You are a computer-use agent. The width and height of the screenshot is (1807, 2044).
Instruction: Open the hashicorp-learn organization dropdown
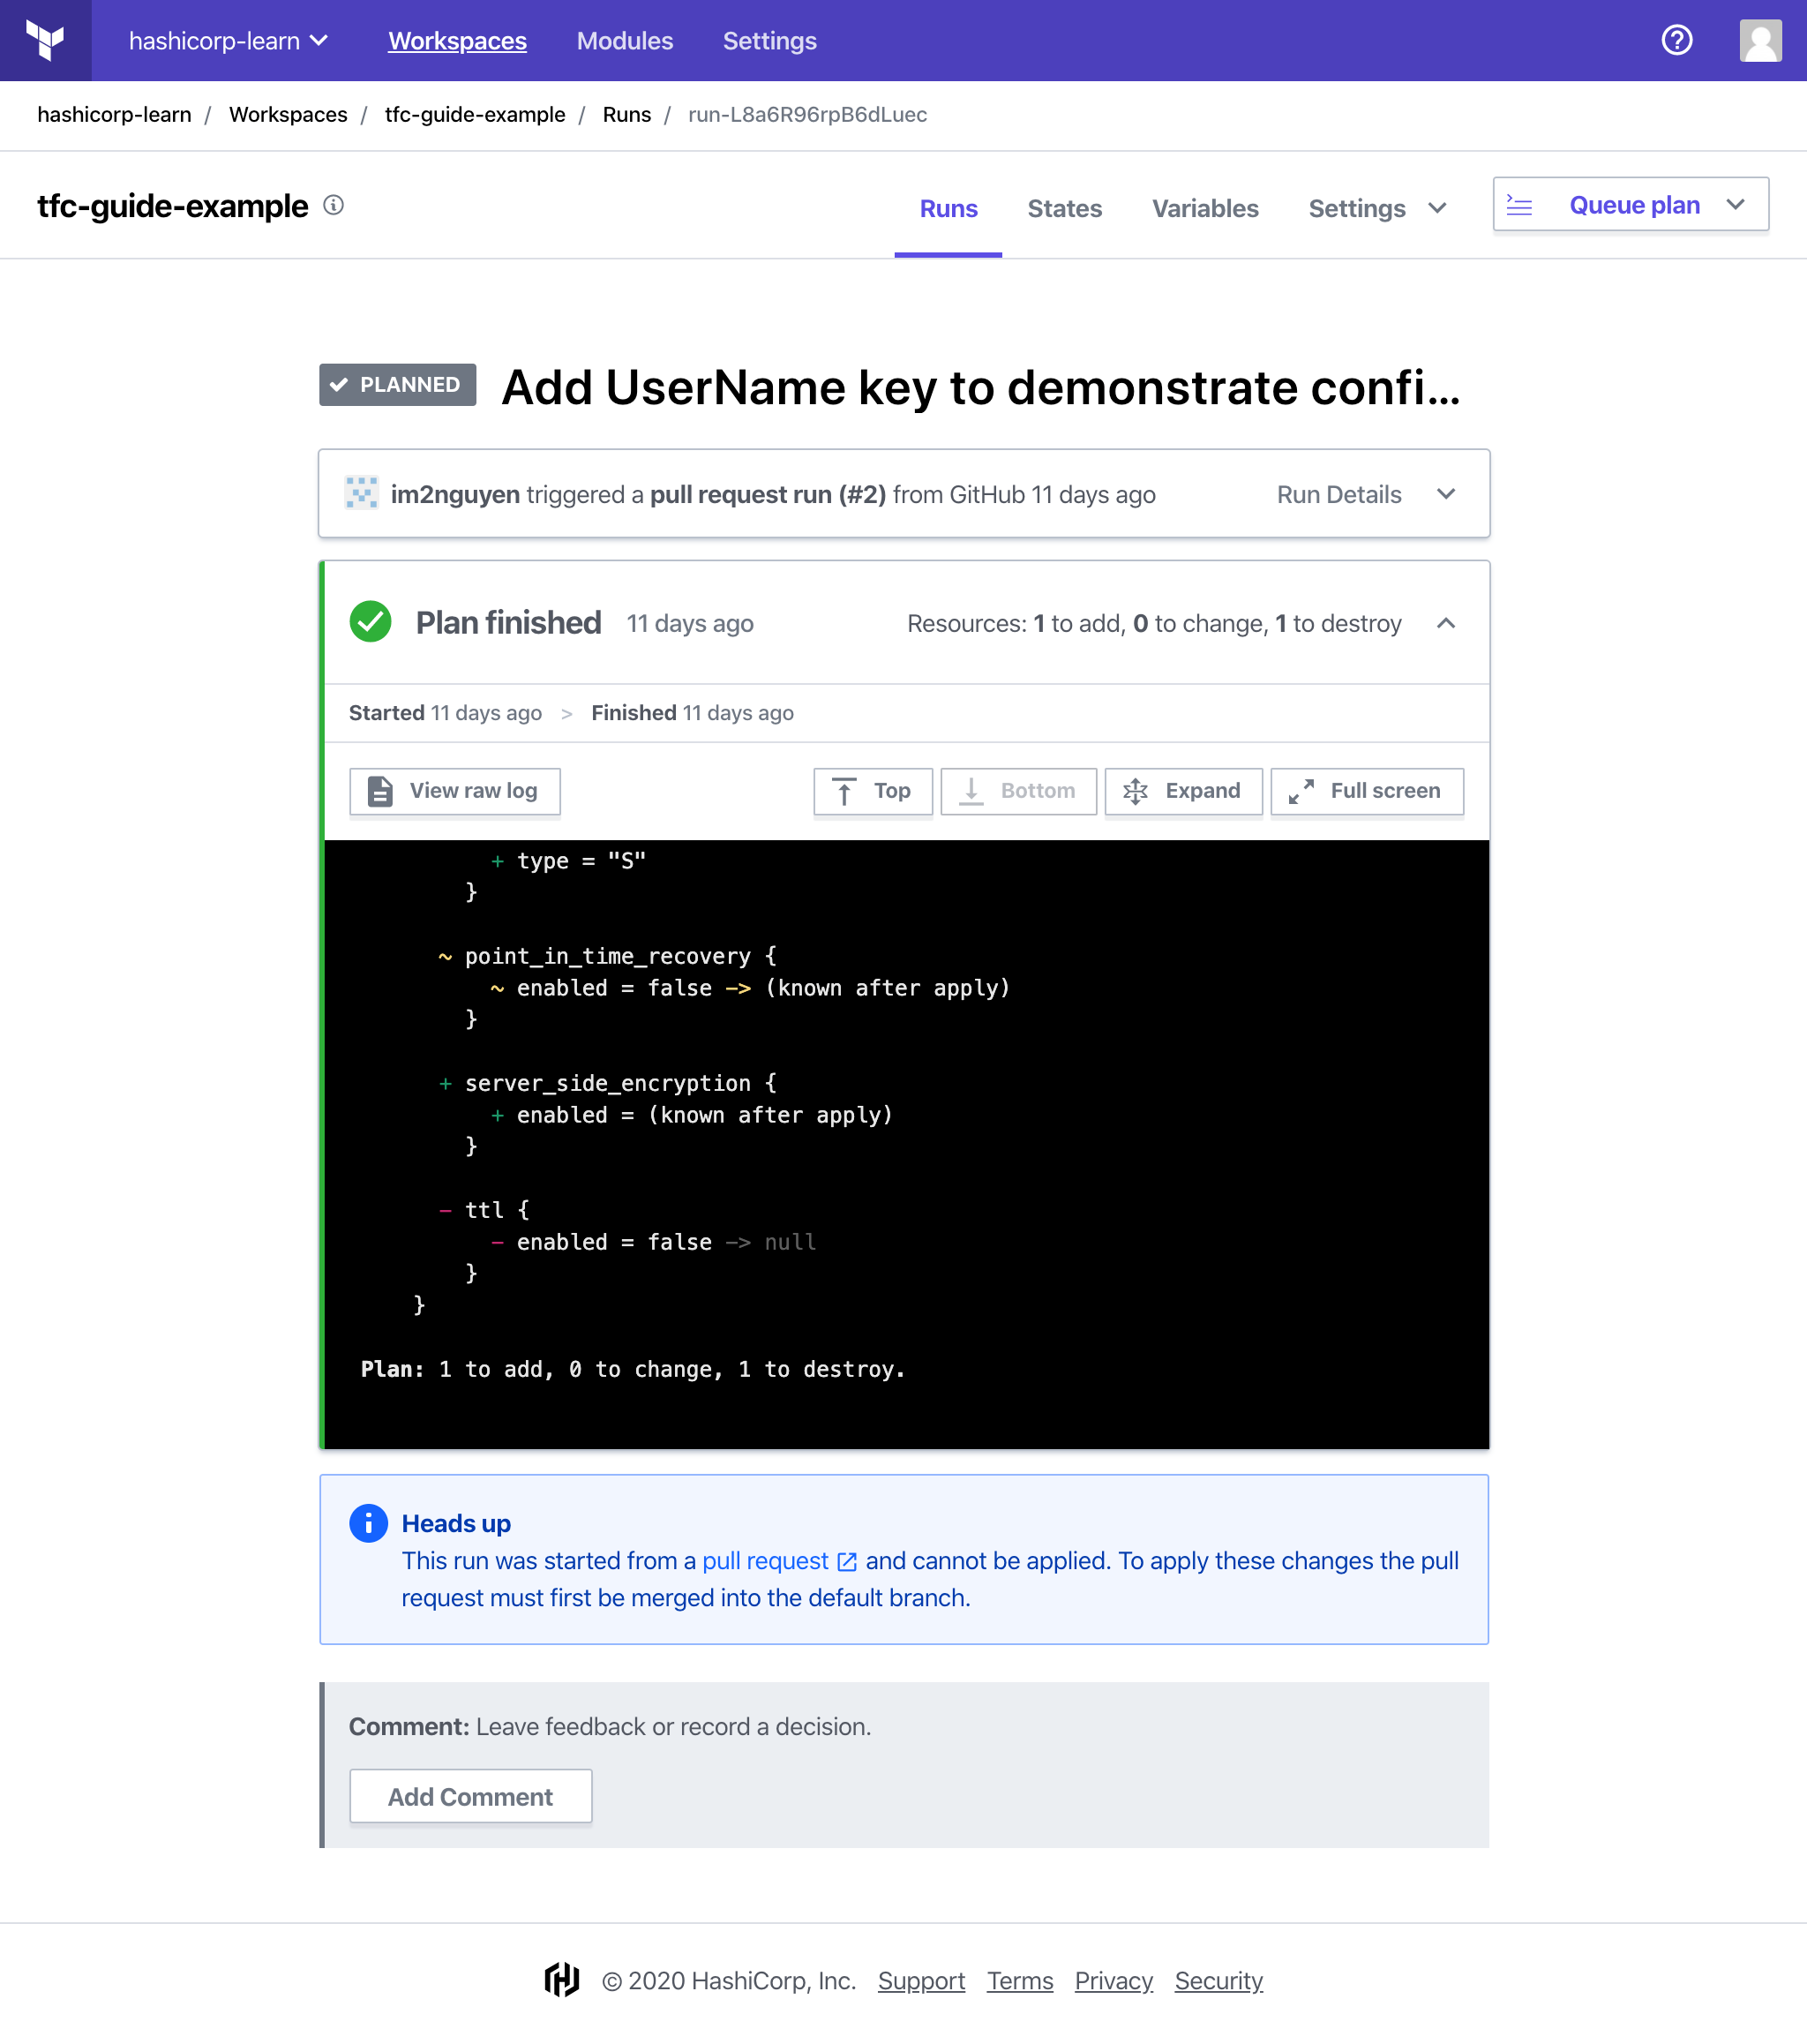[x=228, y=41]
